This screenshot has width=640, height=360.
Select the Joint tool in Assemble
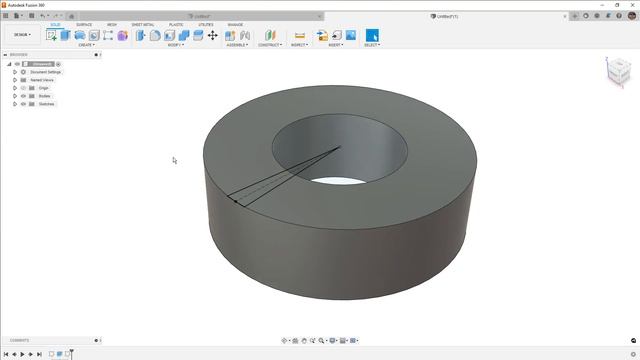click(x=245, y=36)
